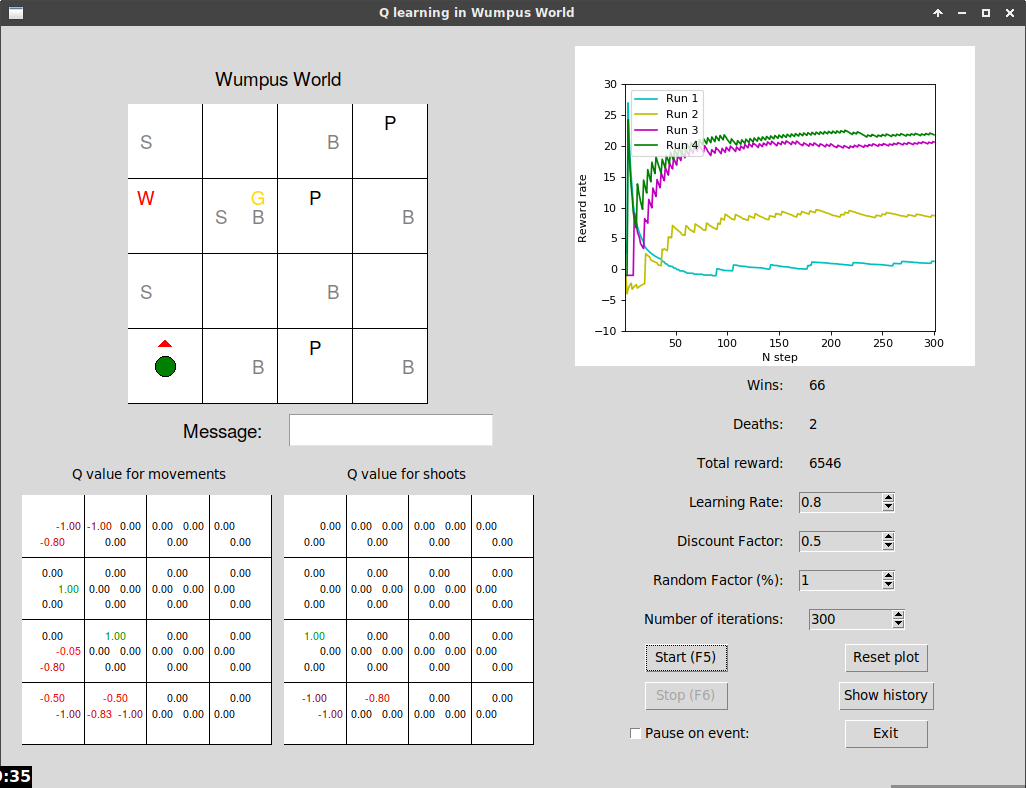The height and width of the screenshot is (788, 1026).
Task: Click the S stench above the agent
Action: point(146,292)
